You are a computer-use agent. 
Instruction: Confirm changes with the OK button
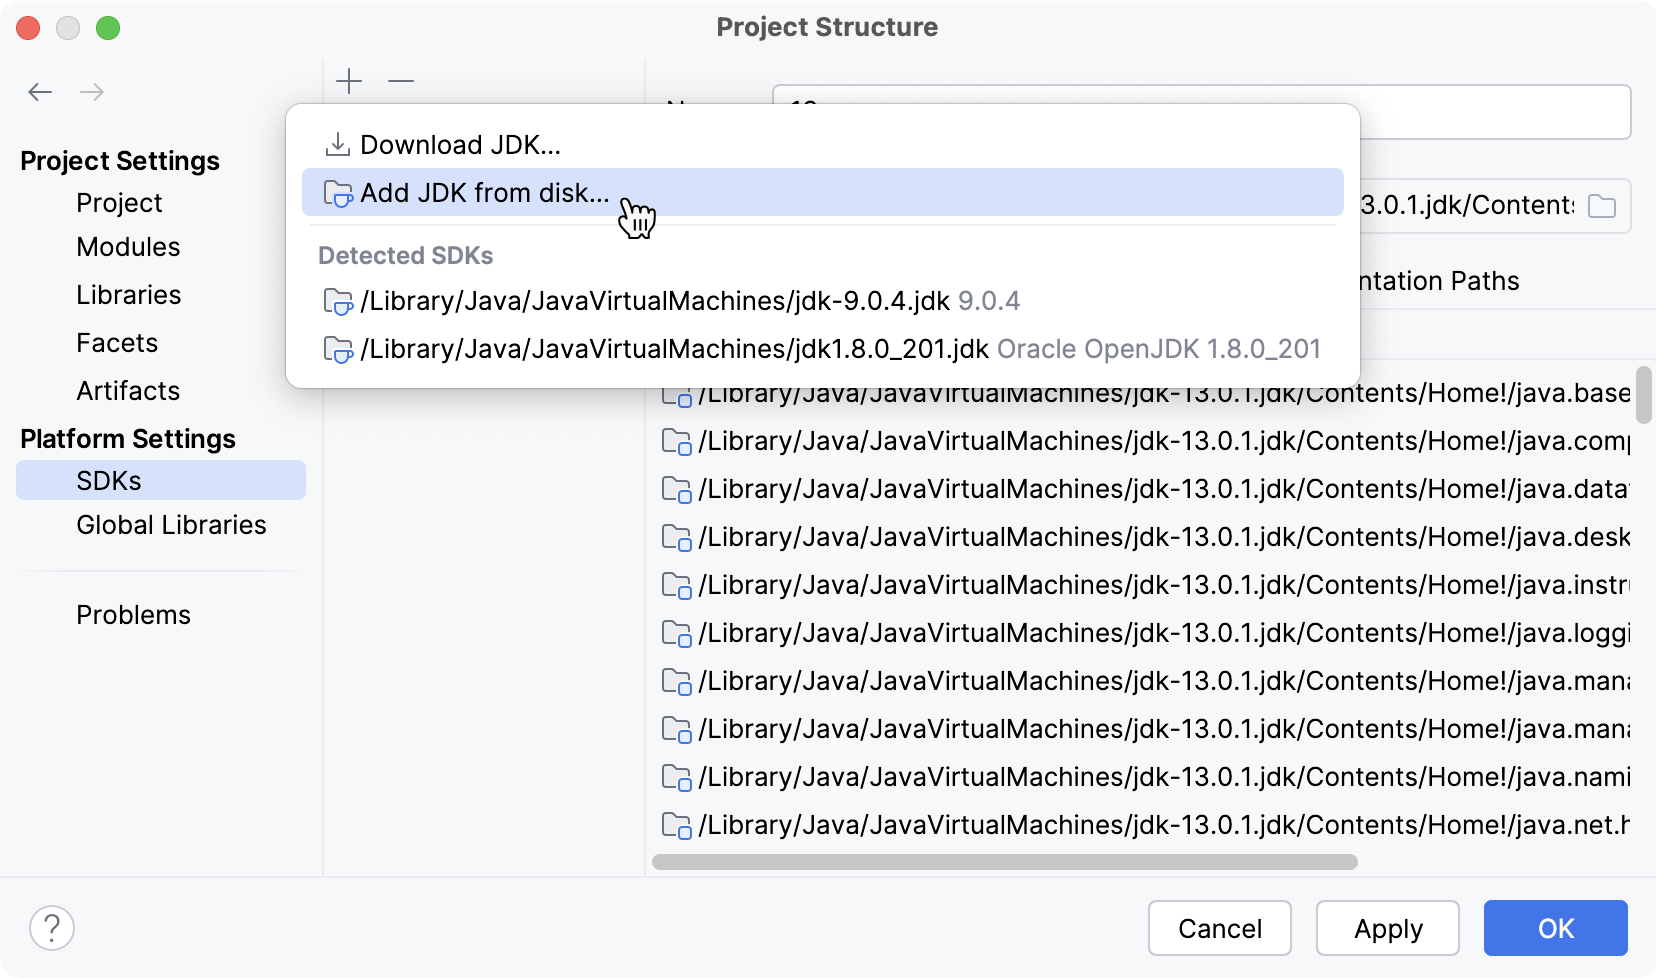tap(1555, 928)
